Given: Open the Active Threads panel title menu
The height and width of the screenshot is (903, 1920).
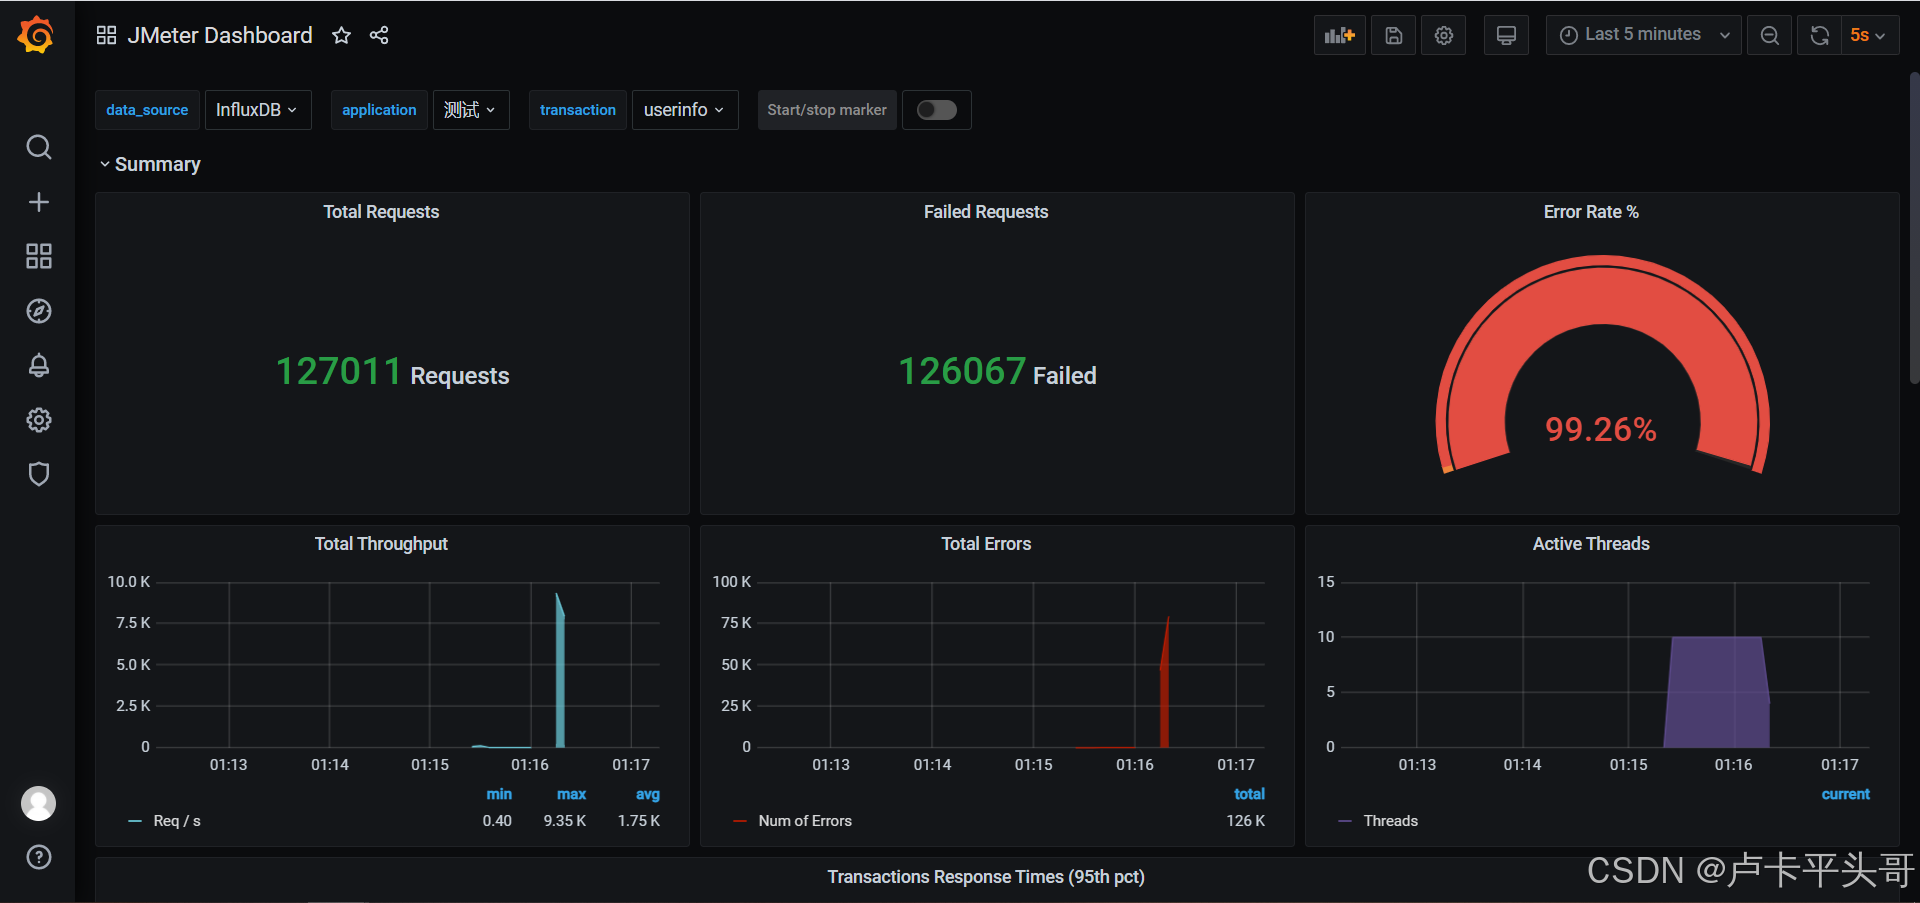Looking at the screenshot, I should tap(1591, 544).
